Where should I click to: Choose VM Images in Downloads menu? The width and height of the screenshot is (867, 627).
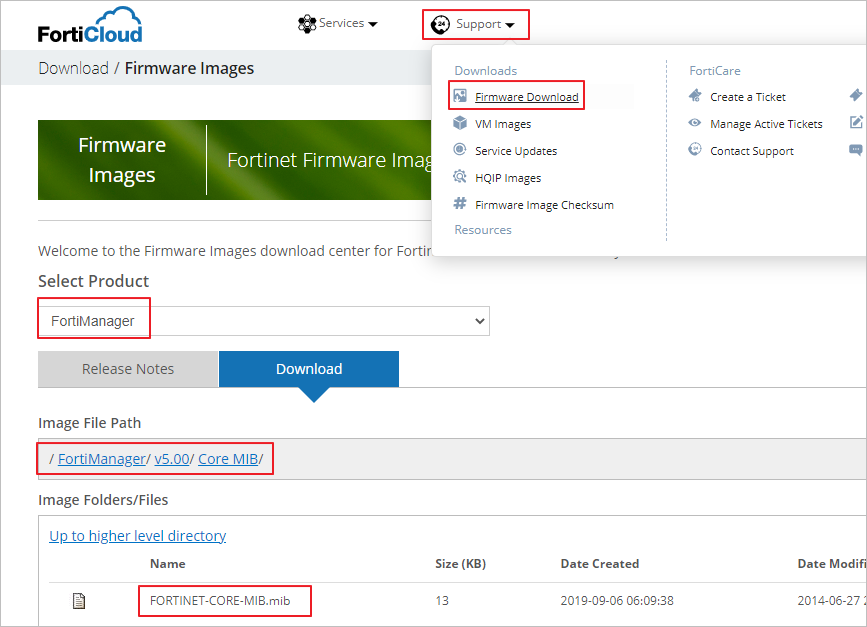tap(503, 124)
